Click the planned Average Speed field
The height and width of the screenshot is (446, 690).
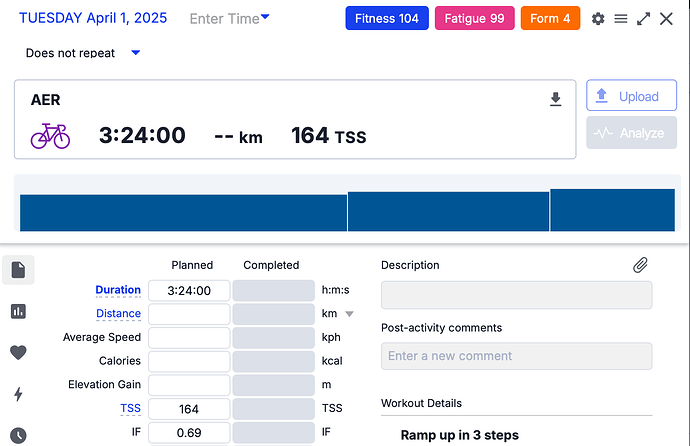(x=189, y=338)
